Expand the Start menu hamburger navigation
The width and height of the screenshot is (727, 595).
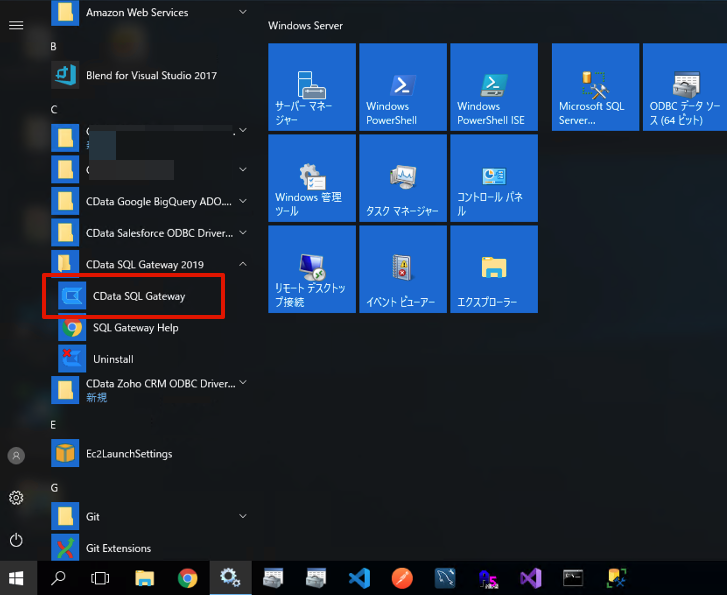point(16,25)
